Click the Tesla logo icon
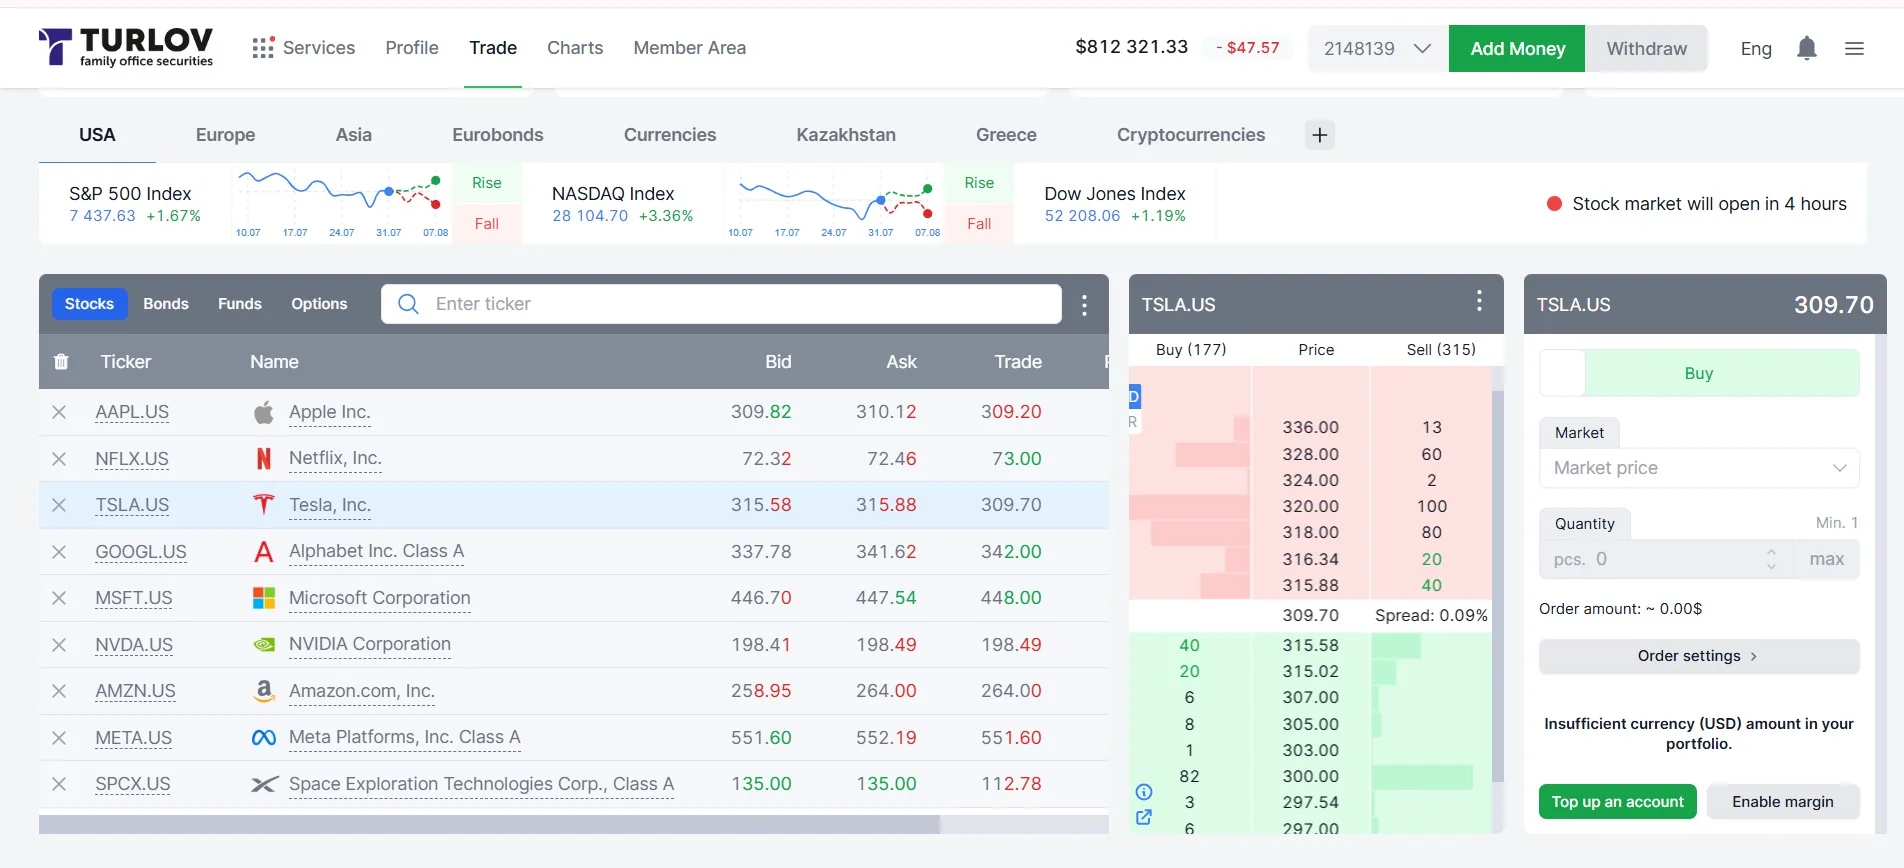The height and width of the screenshot is (868, 1904). pyautogui.click(x=264, y=505)
